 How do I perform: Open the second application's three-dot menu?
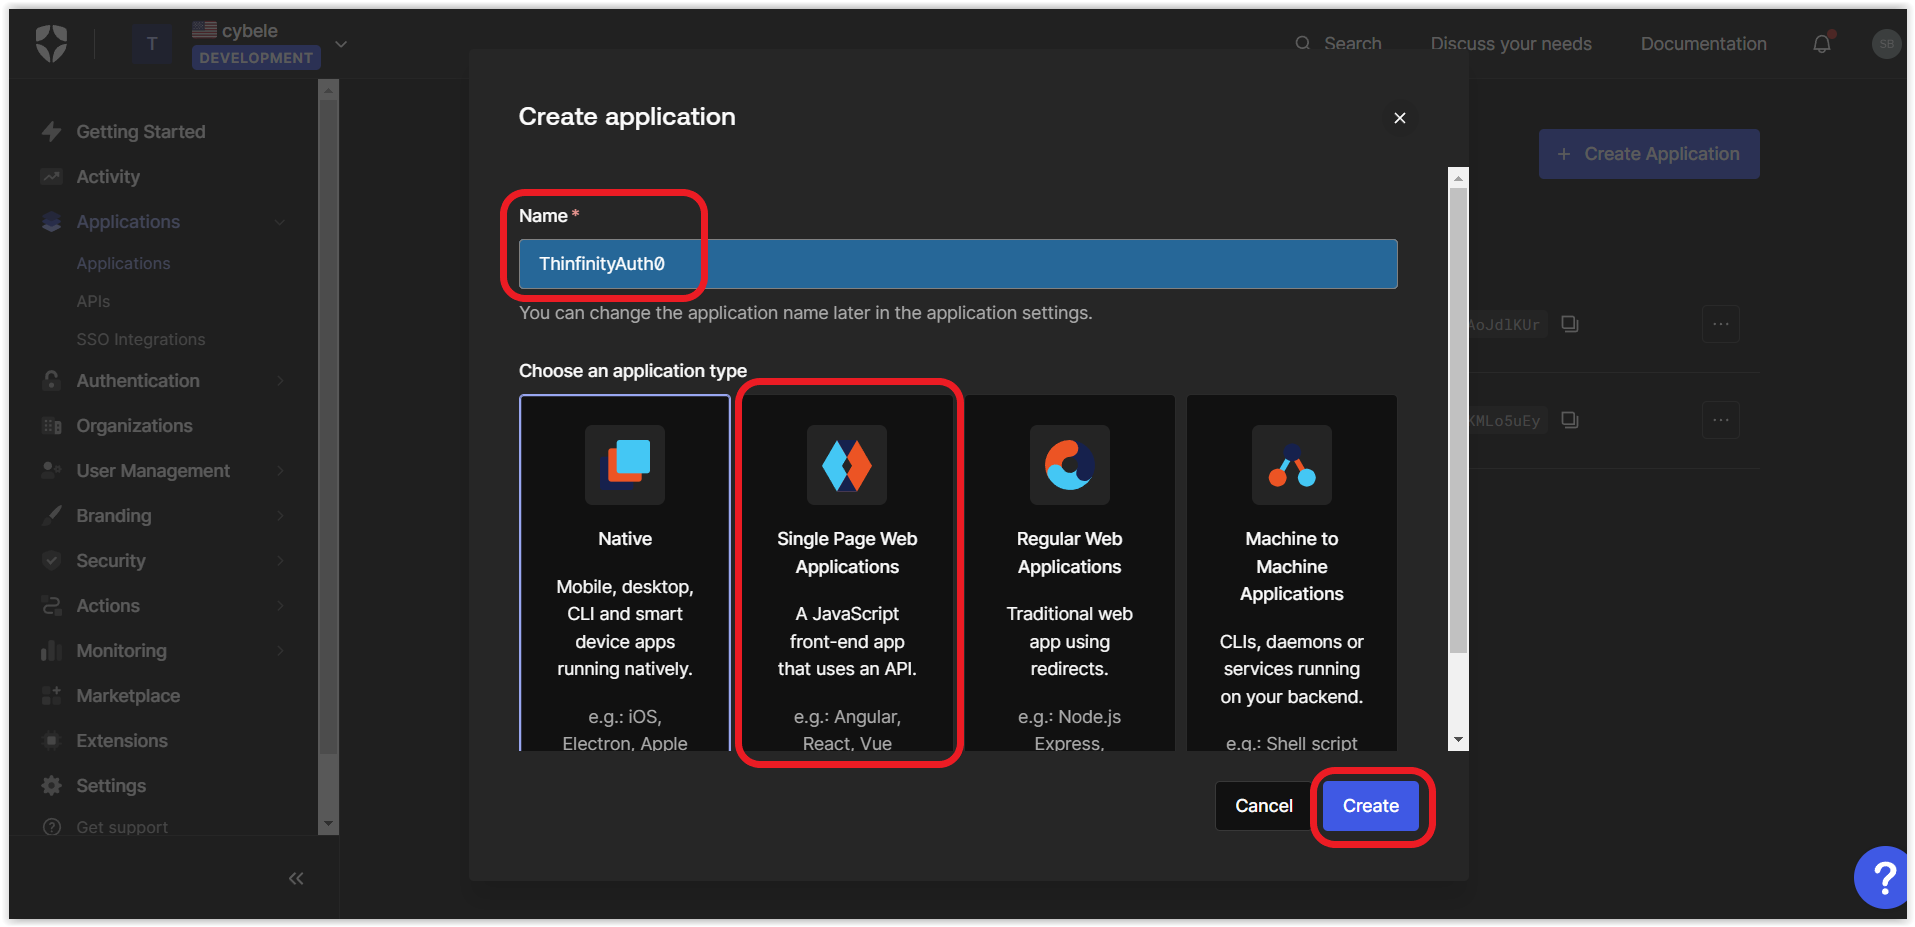[1720, 420]
